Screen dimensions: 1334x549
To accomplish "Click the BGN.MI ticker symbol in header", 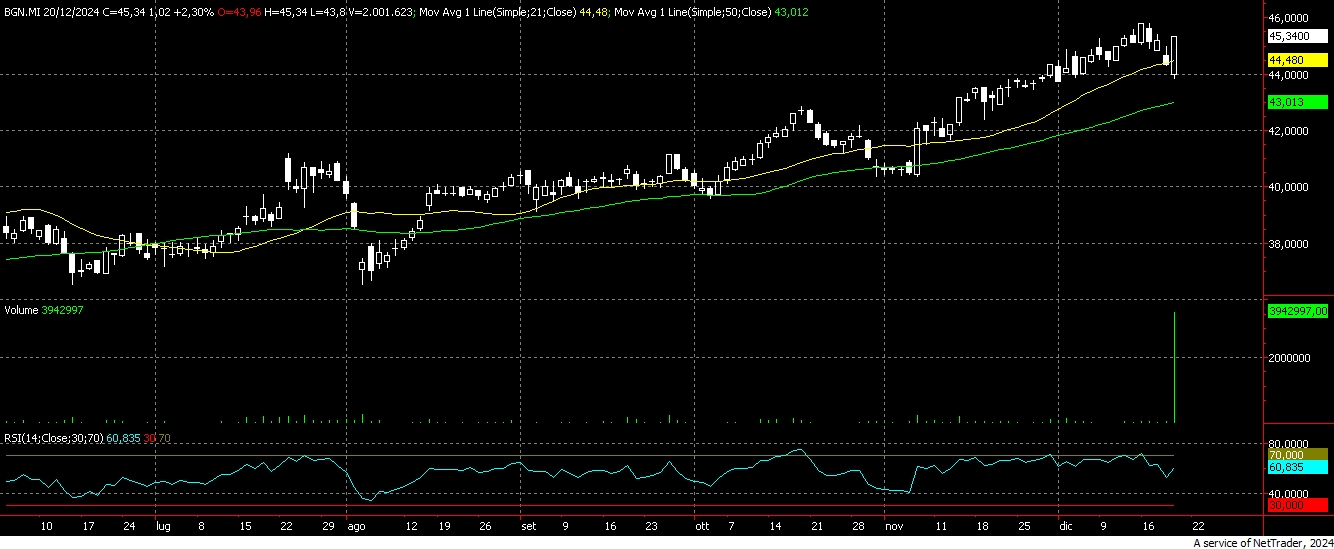I will (22, 12).
